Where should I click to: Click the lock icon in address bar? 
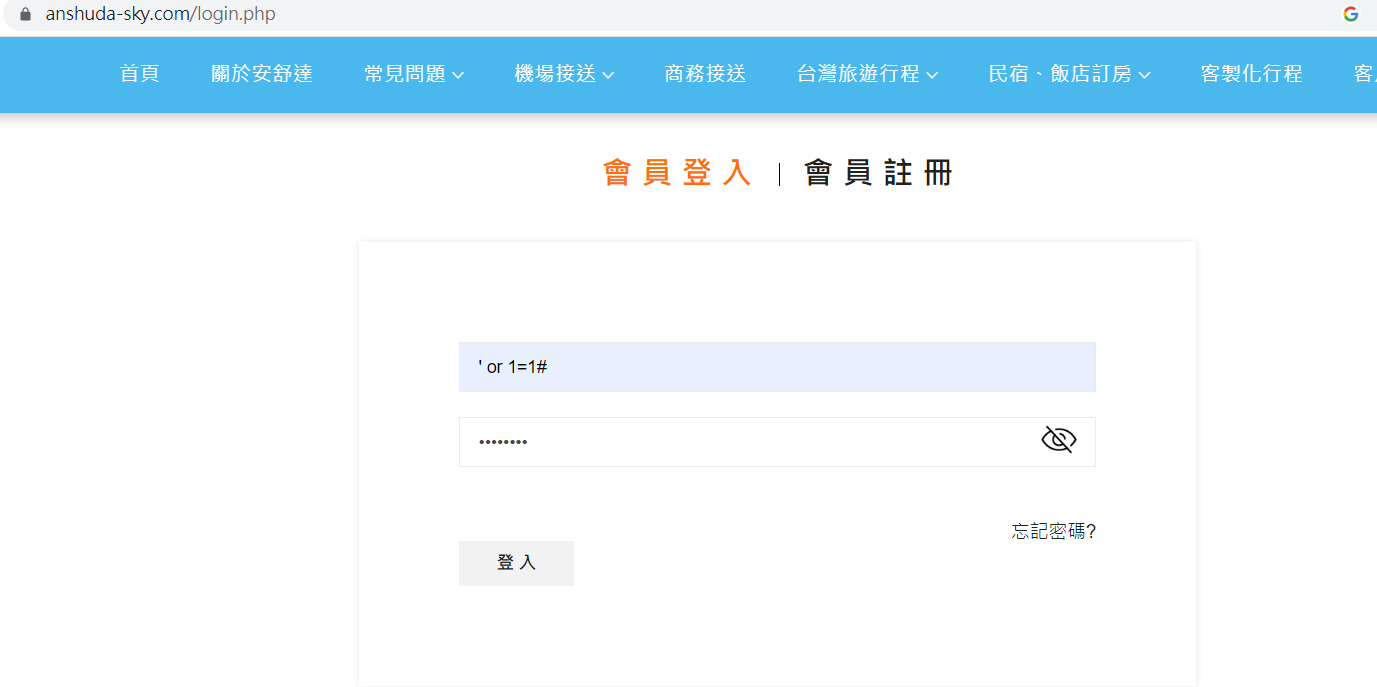(x=25, y=14)
